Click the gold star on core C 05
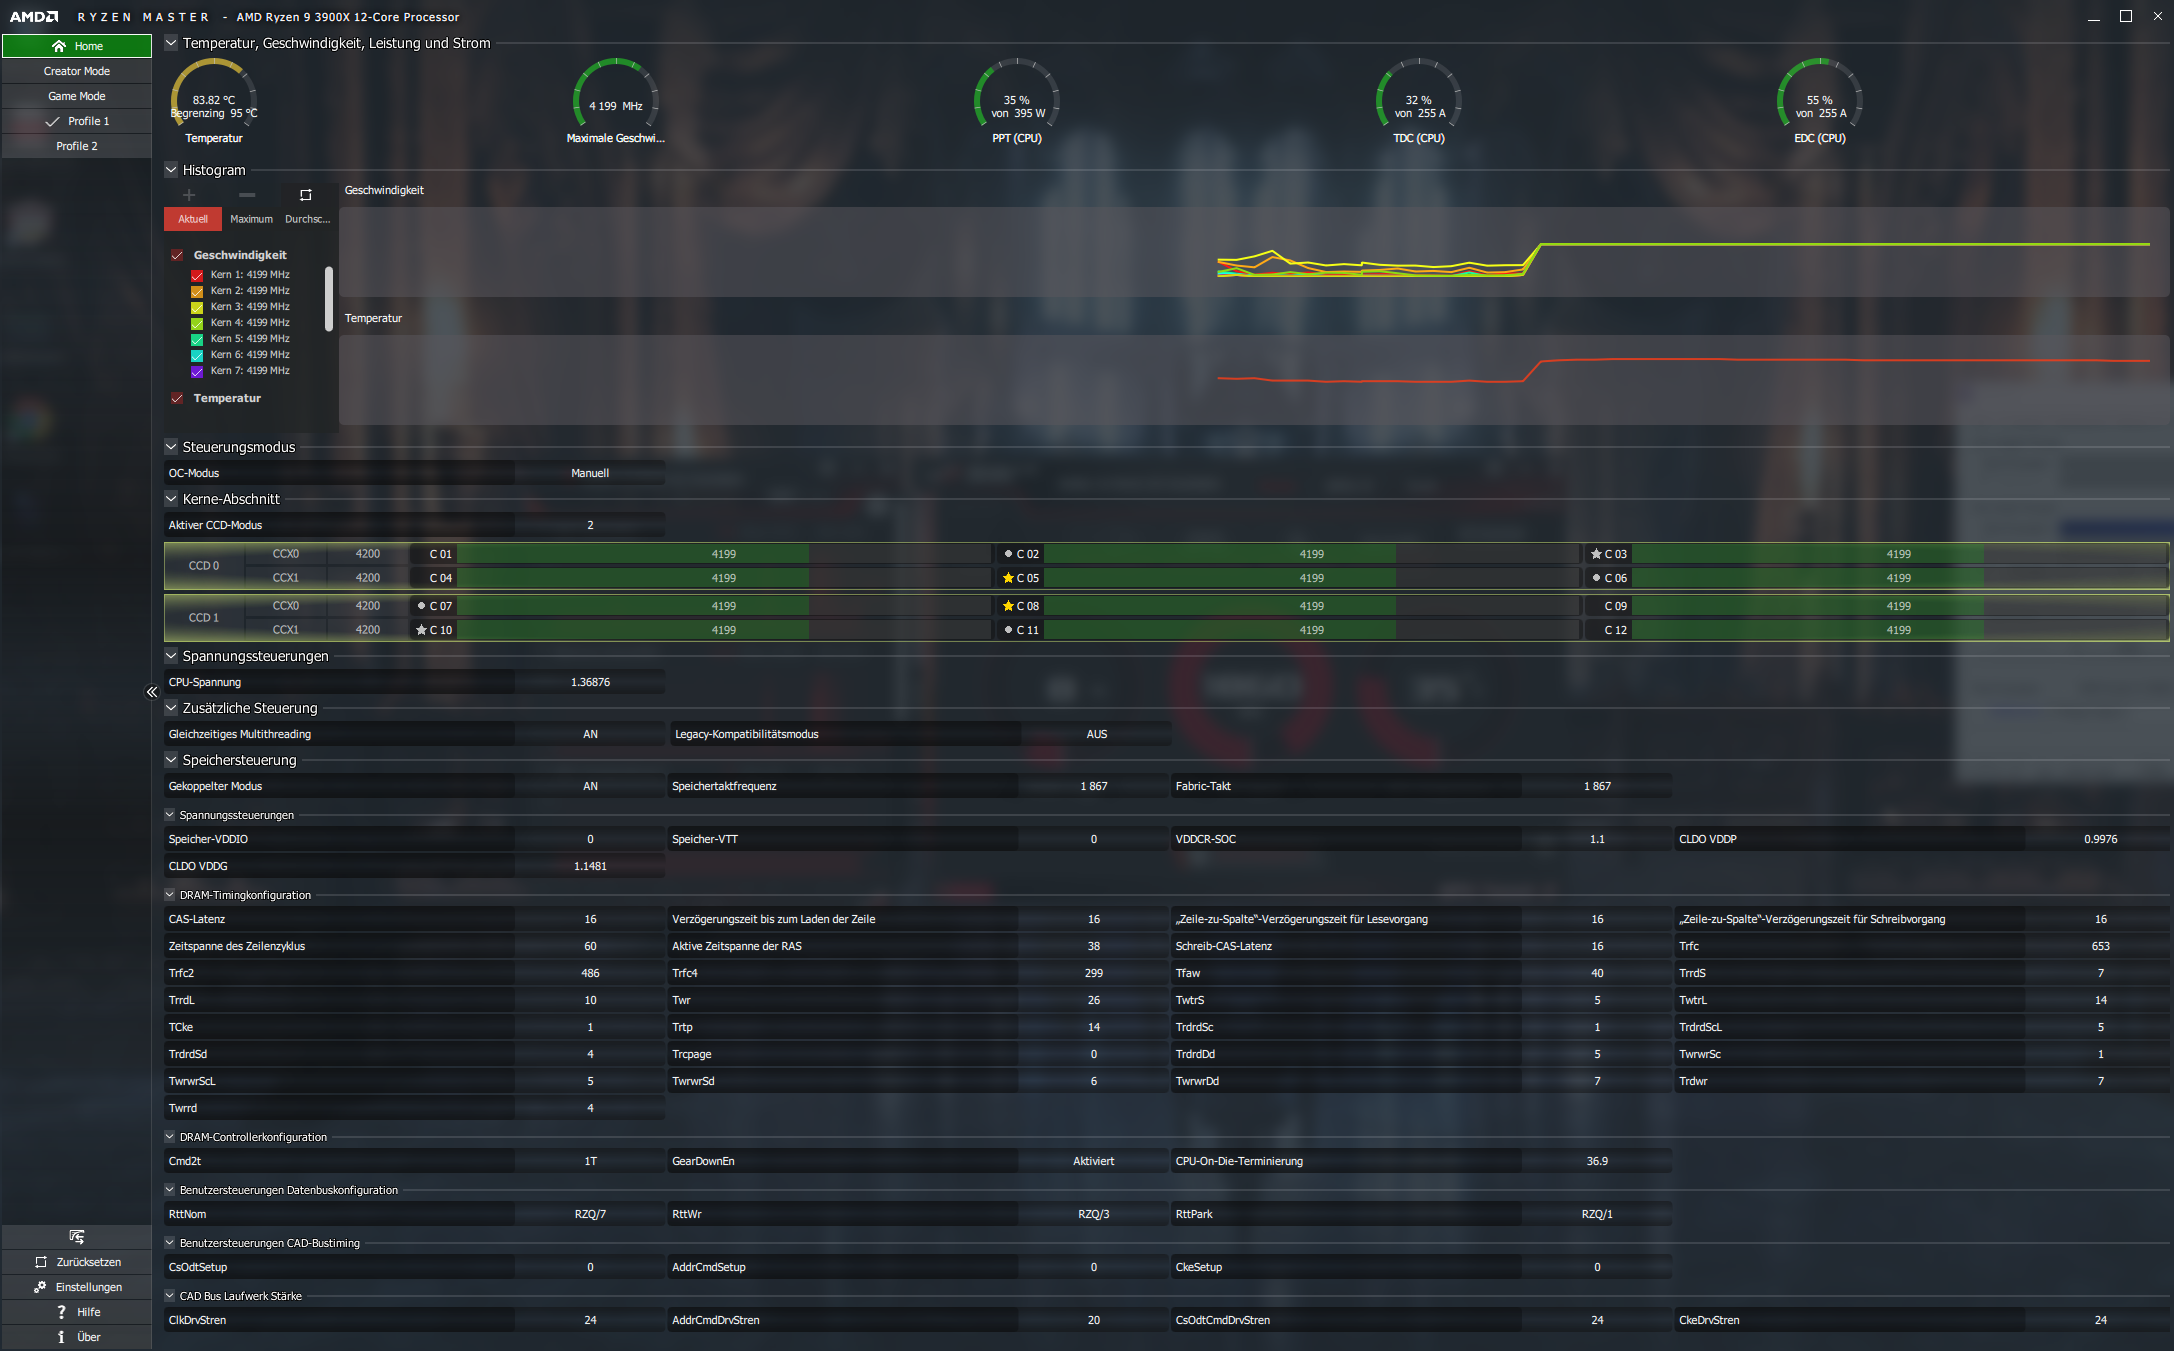Image resolution: width=2174 pixels, height=1351 pixels. [1008, 578]
